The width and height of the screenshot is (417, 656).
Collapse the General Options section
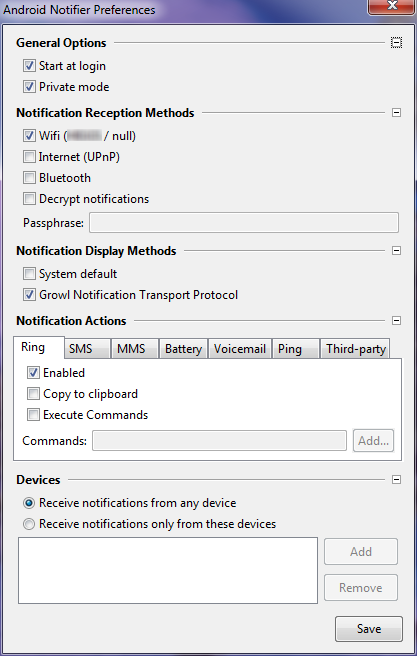pos(397,43)
